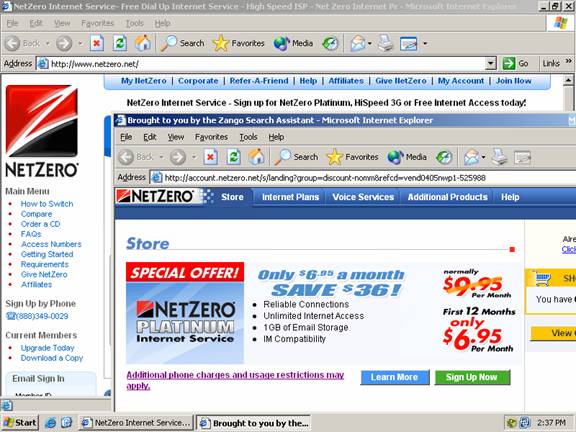The height and width of the screenshot is (432, 576).
Task: Click History icon in Zango popup toolbar
Action: coord(444,157)
